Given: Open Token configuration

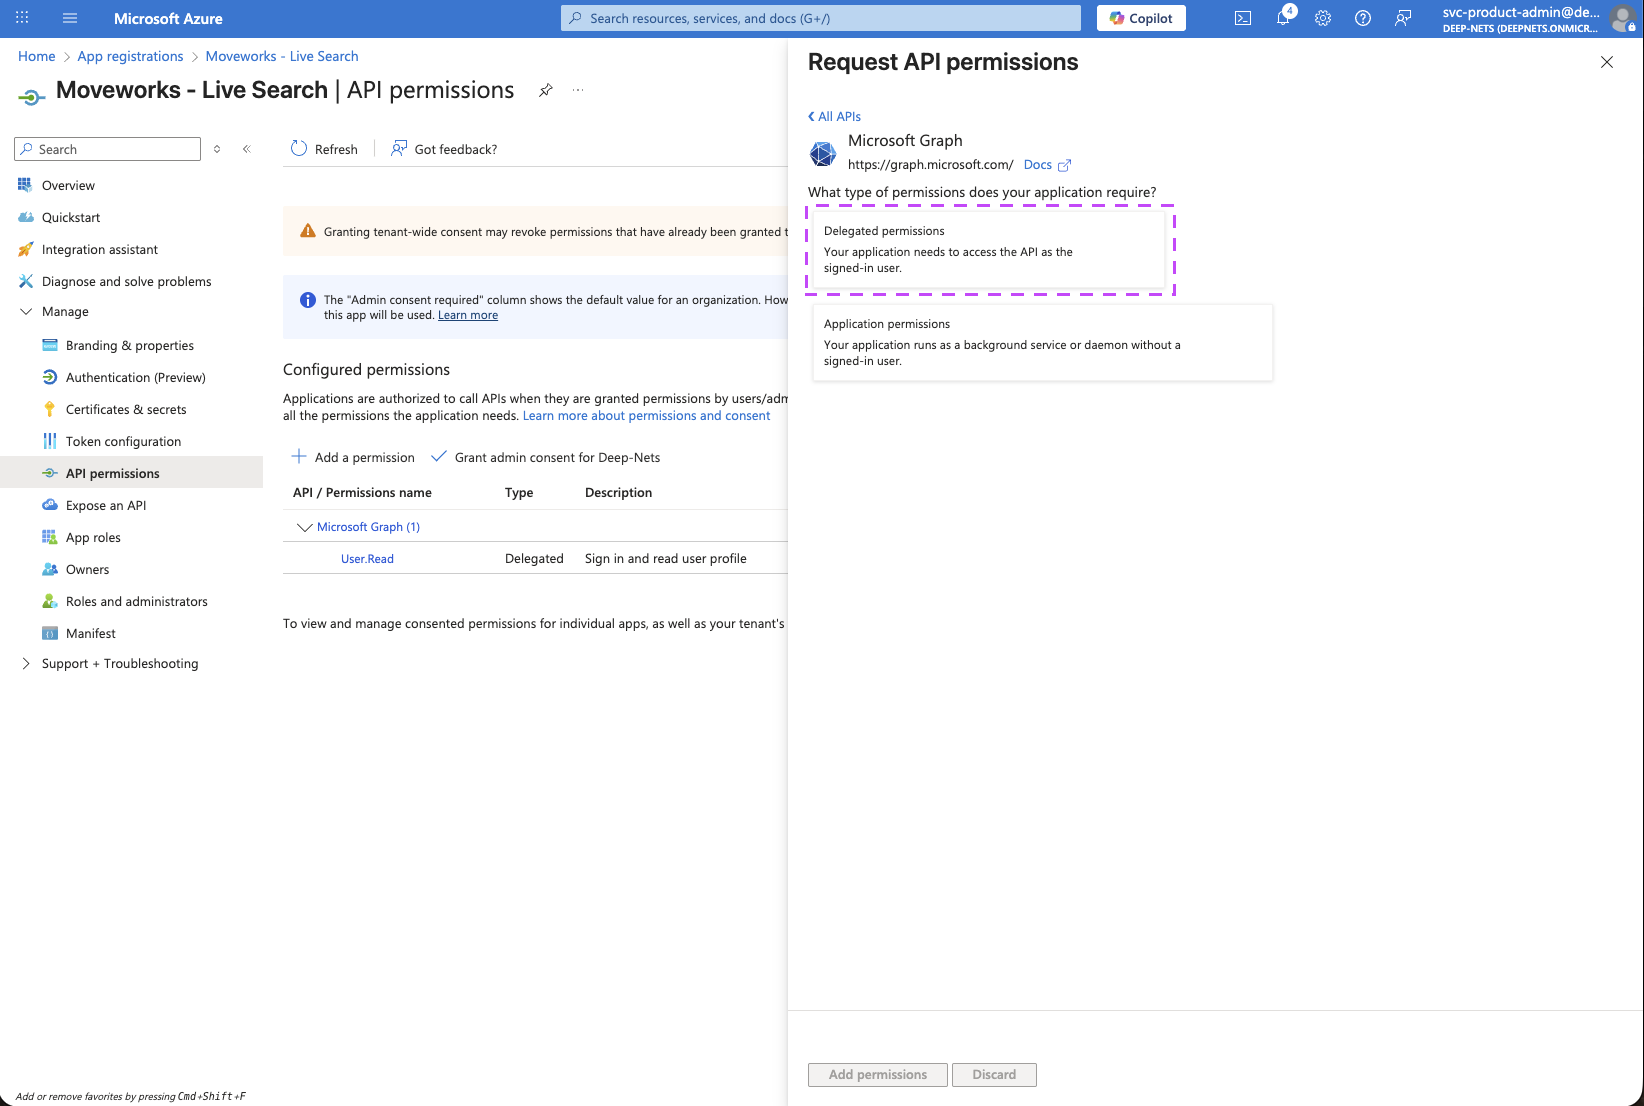Looking at the screenshot, I should [124, 441].
